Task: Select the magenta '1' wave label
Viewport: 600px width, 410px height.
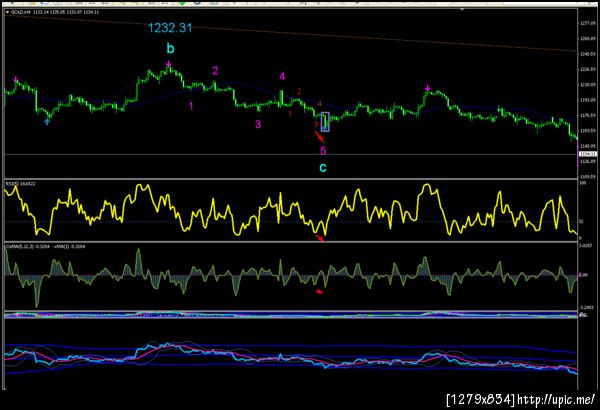Action: coord(191,106)
